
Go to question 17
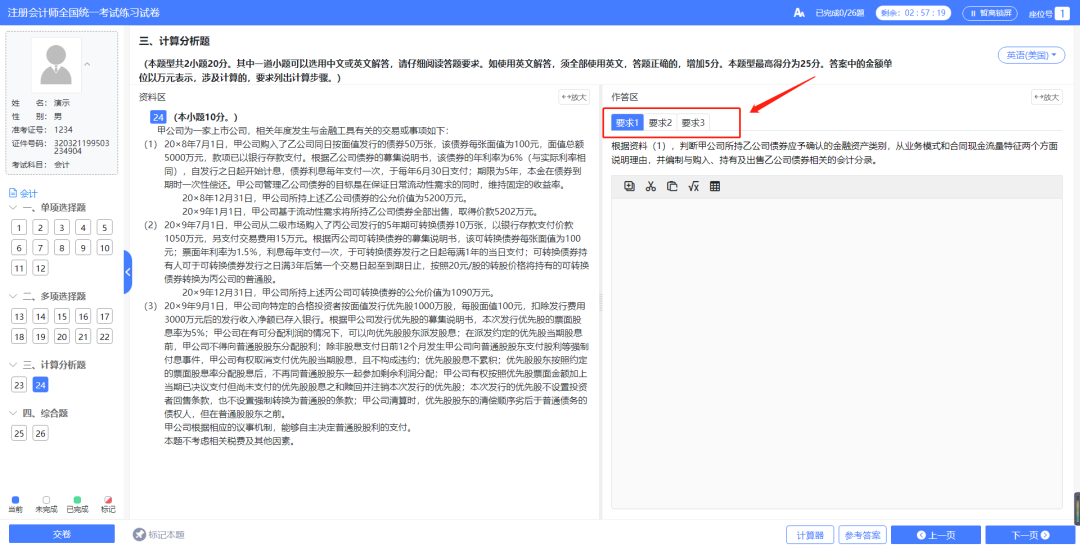[105, 317]
